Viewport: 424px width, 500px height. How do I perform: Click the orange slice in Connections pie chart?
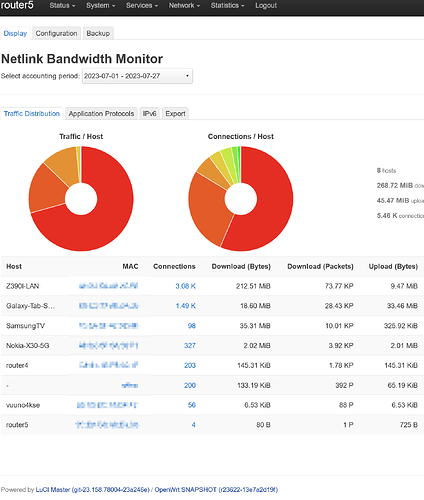tap(207, 208)
